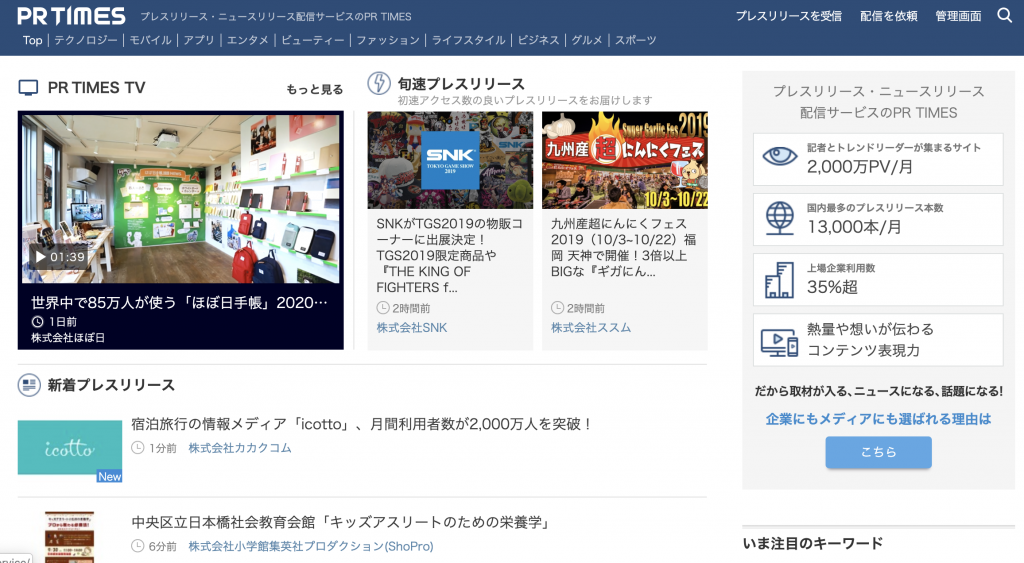This screenshot has width=1024, height=563.
Task: Click the 株式会社カカクコム link
Action: pyautogui.click(x=240, y=448)
